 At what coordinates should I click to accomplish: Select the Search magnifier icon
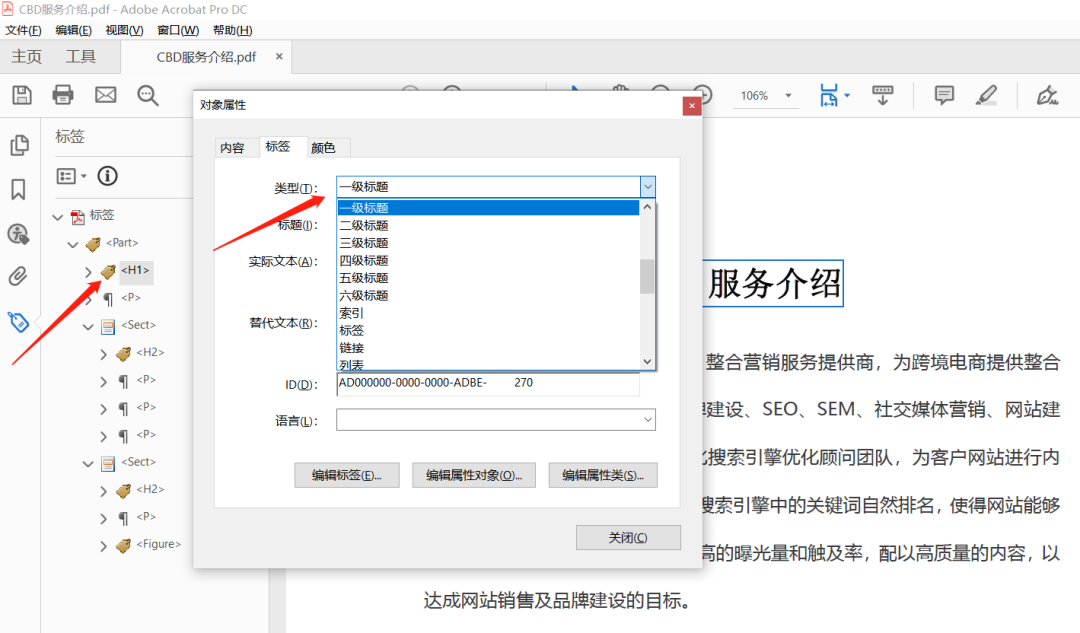[x=147, y=95]
